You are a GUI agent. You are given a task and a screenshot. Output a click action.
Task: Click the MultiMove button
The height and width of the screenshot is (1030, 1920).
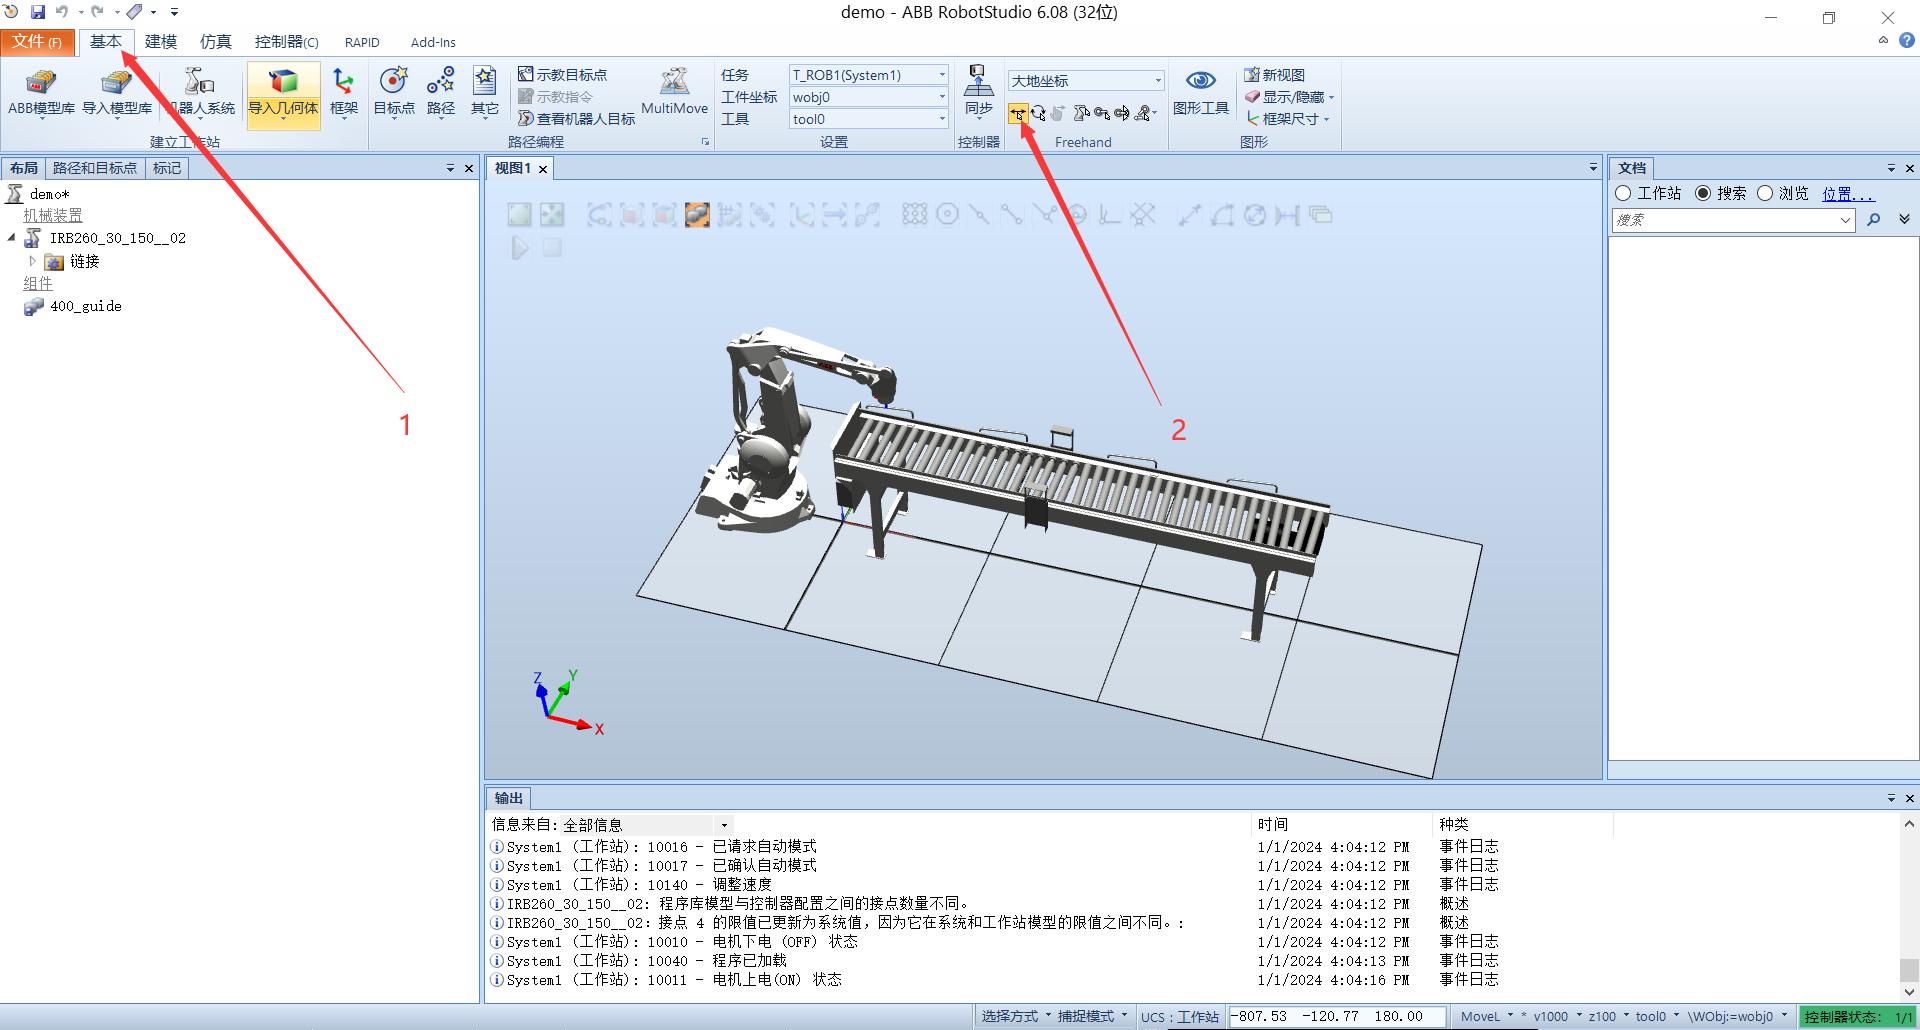pyautogui.click(x=674, y=93)
